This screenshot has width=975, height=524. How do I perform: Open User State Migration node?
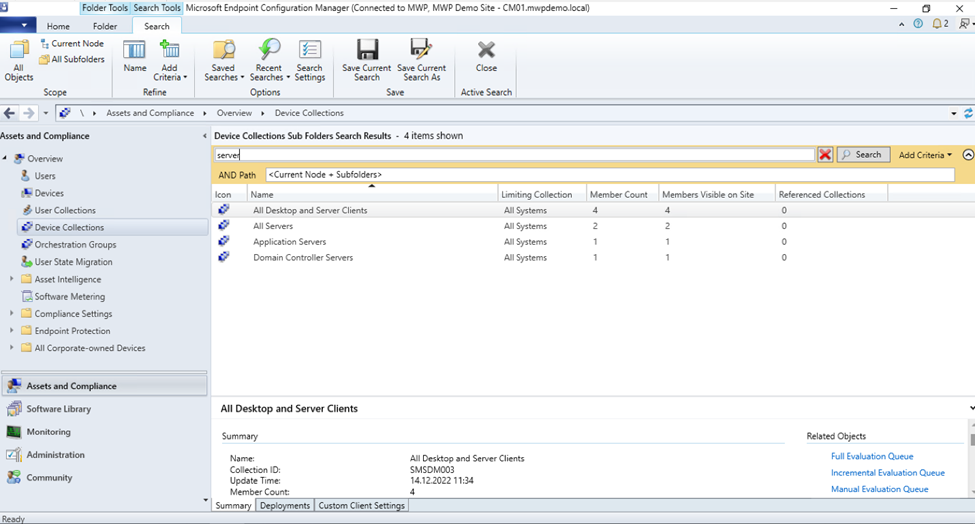click(x=73, y=262)
